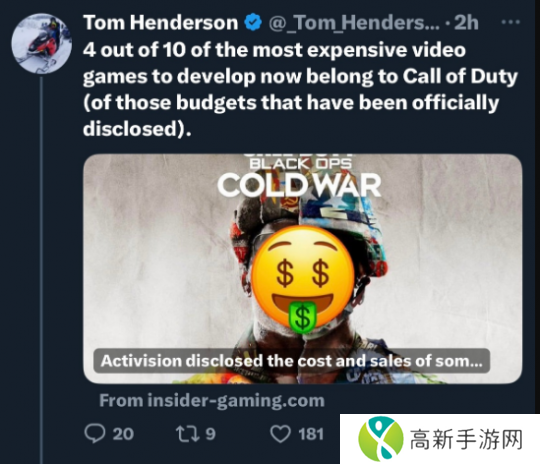Click the Activision disclosed caption overlay

click(292, 361)
